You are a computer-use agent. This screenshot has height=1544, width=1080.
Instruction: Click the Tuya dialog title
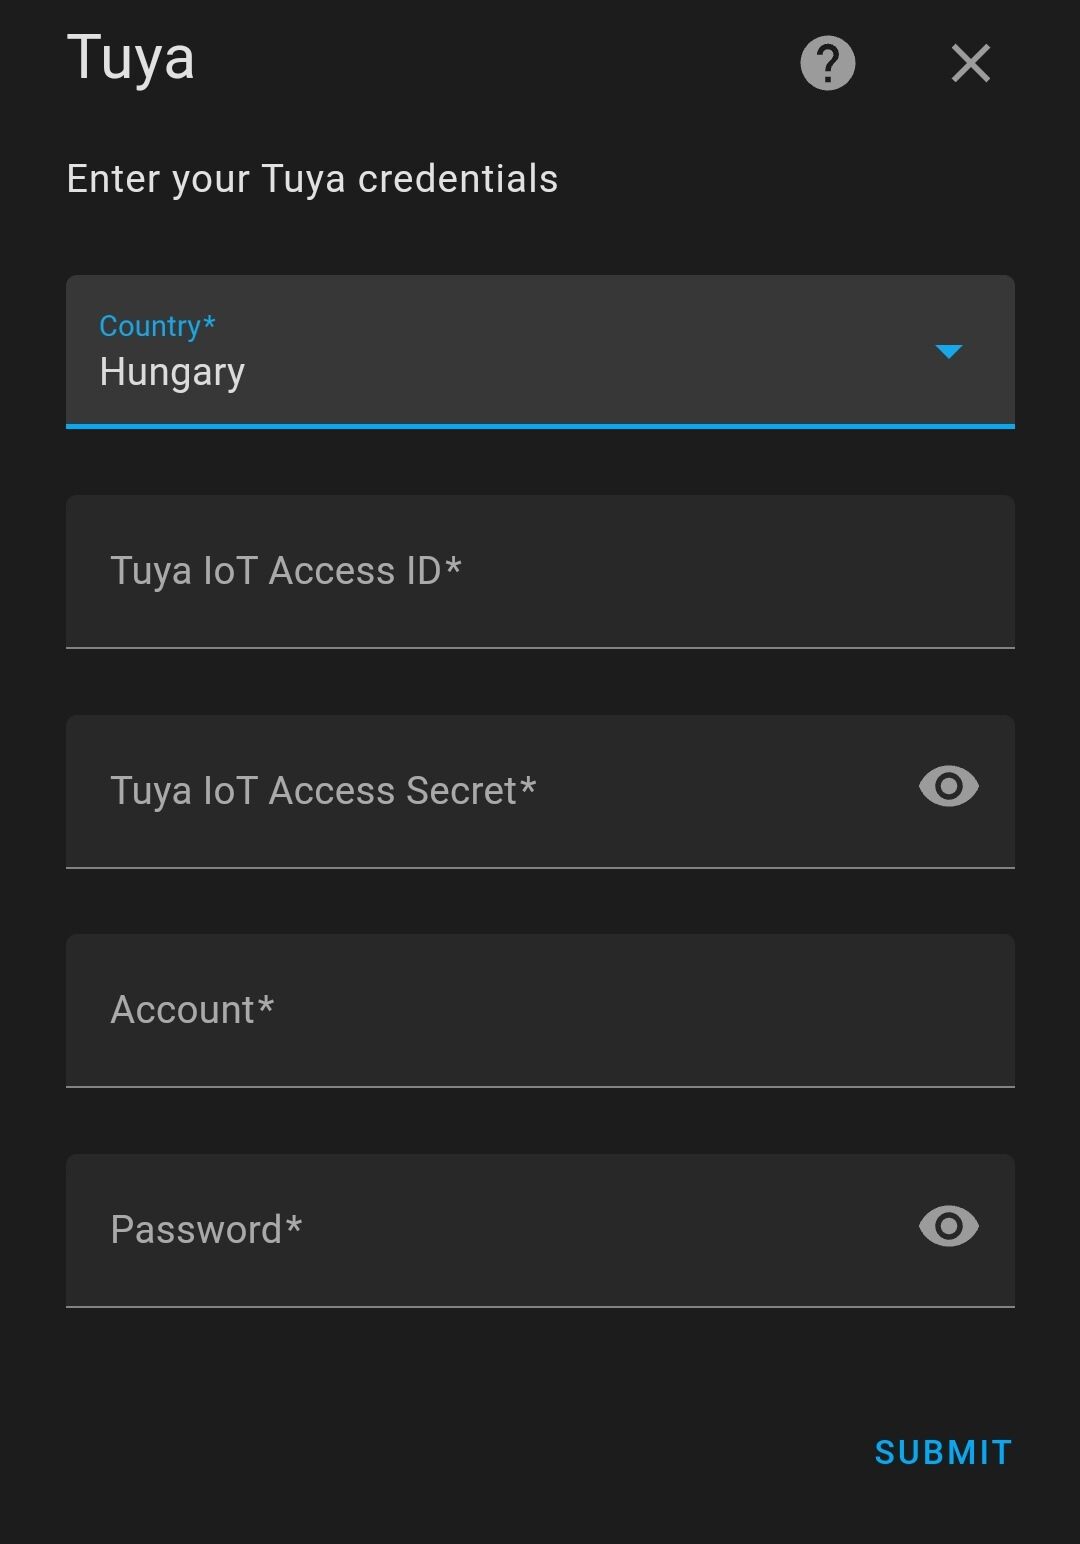[130, 58]
